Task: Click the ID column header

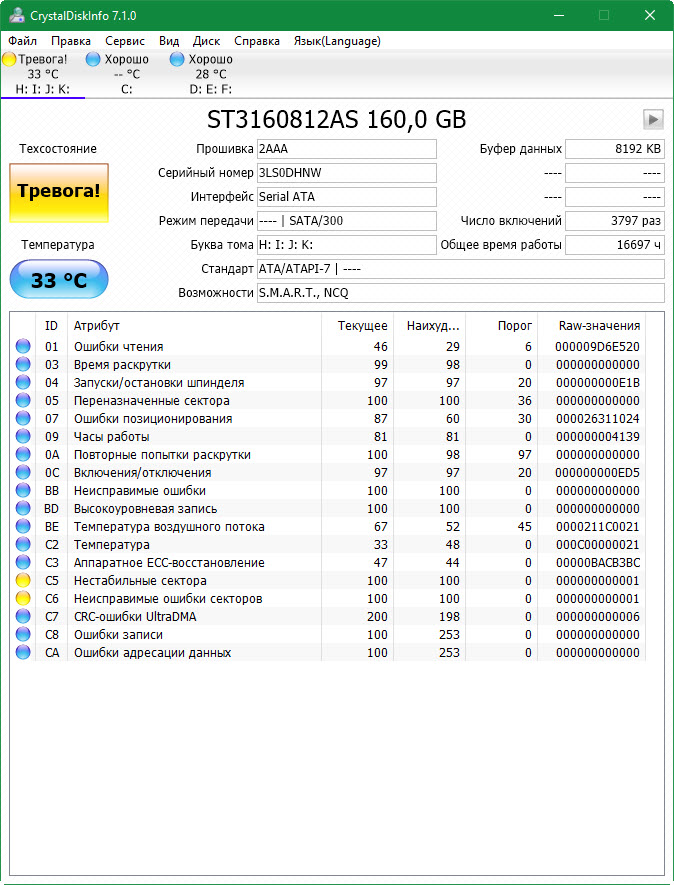Action: point(51,326)
